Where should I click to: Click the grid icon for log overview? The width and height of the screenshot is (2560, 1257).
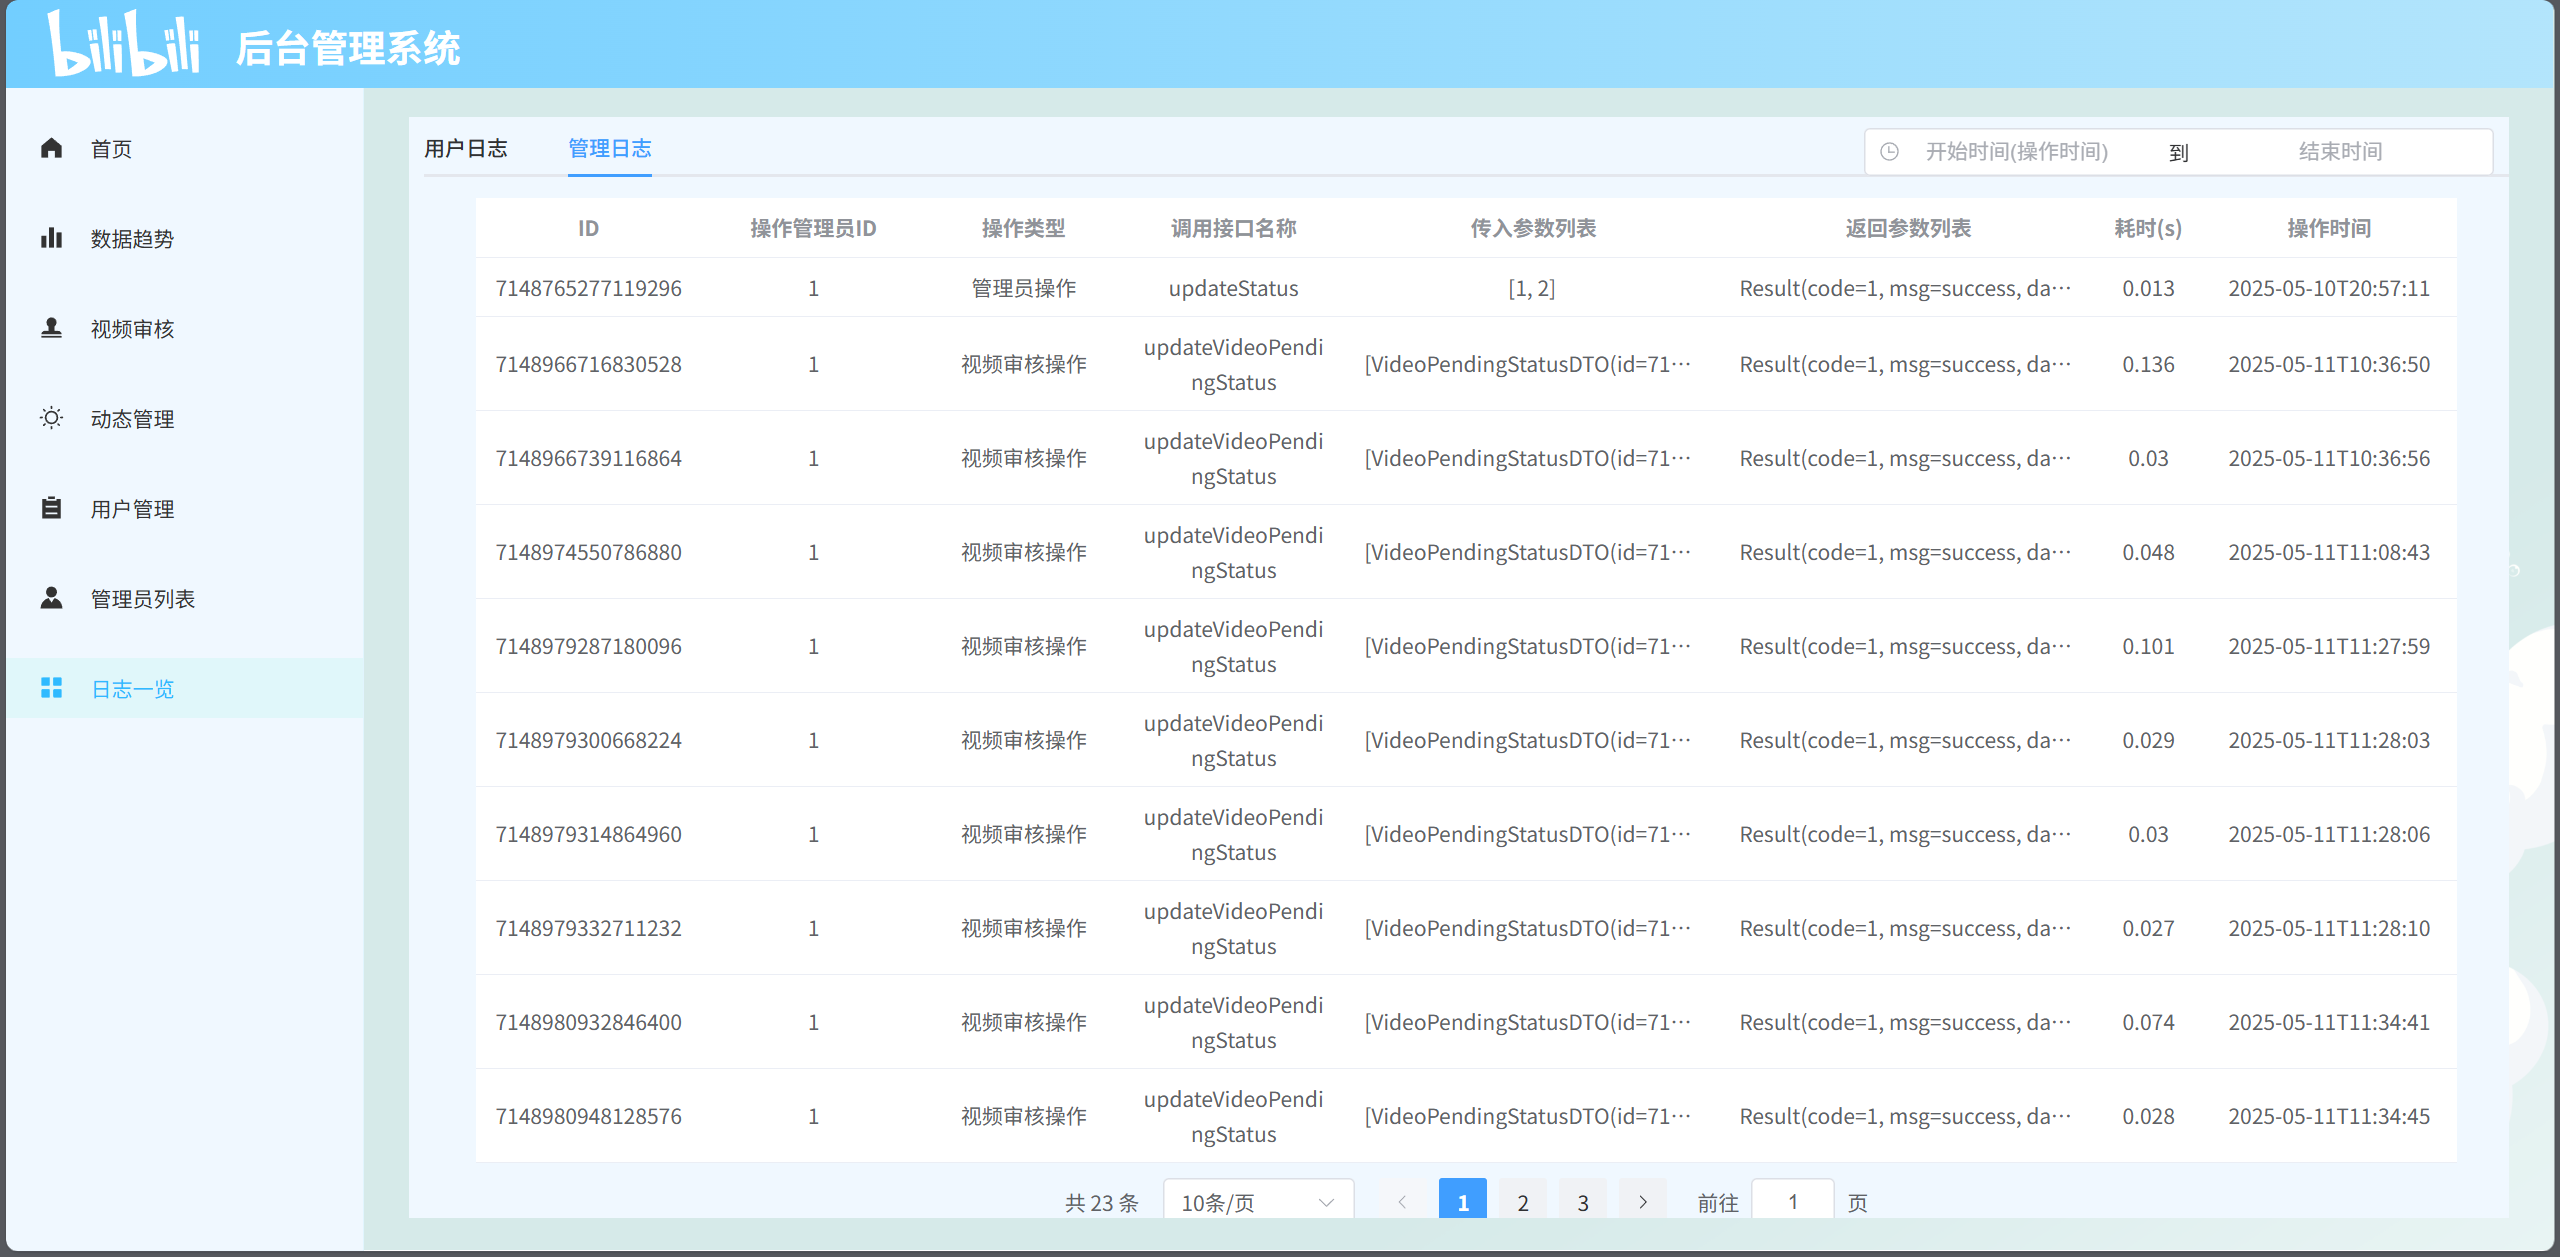[x=51, y=688]
